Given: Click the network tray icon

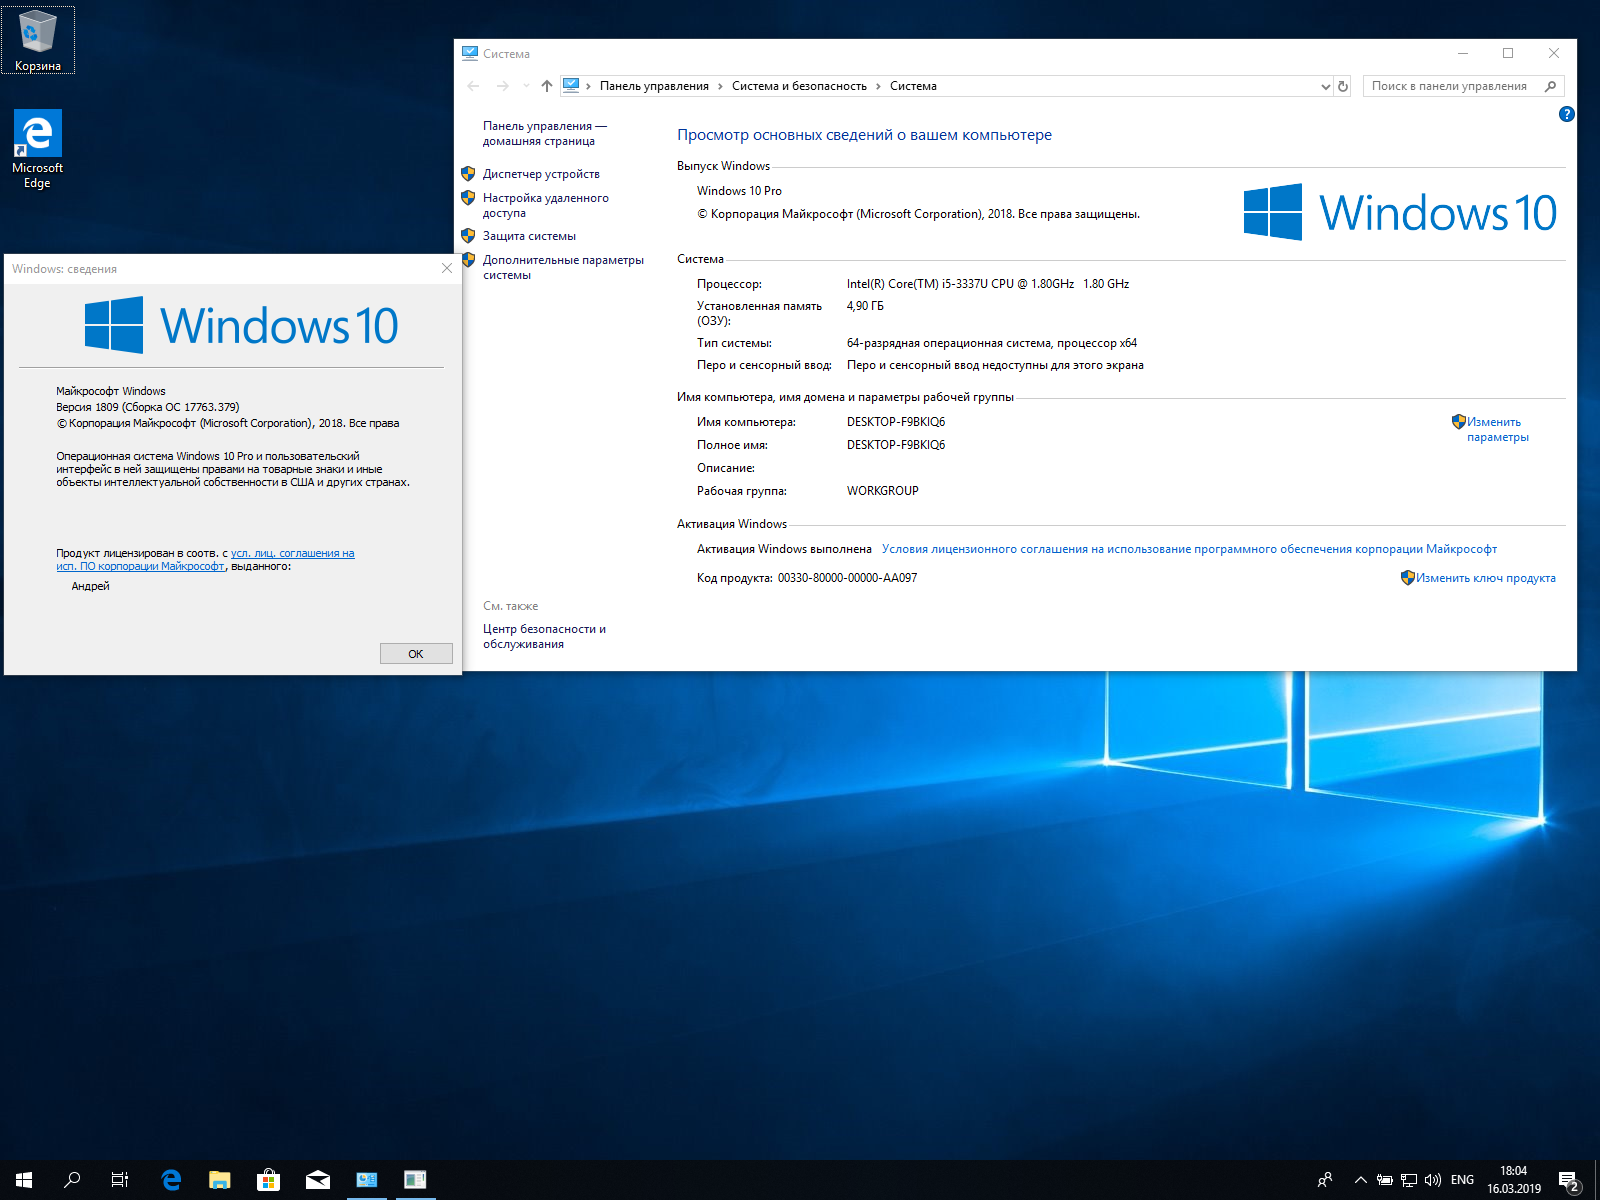Looking at the screenshot, I should click(1409, 1180).
